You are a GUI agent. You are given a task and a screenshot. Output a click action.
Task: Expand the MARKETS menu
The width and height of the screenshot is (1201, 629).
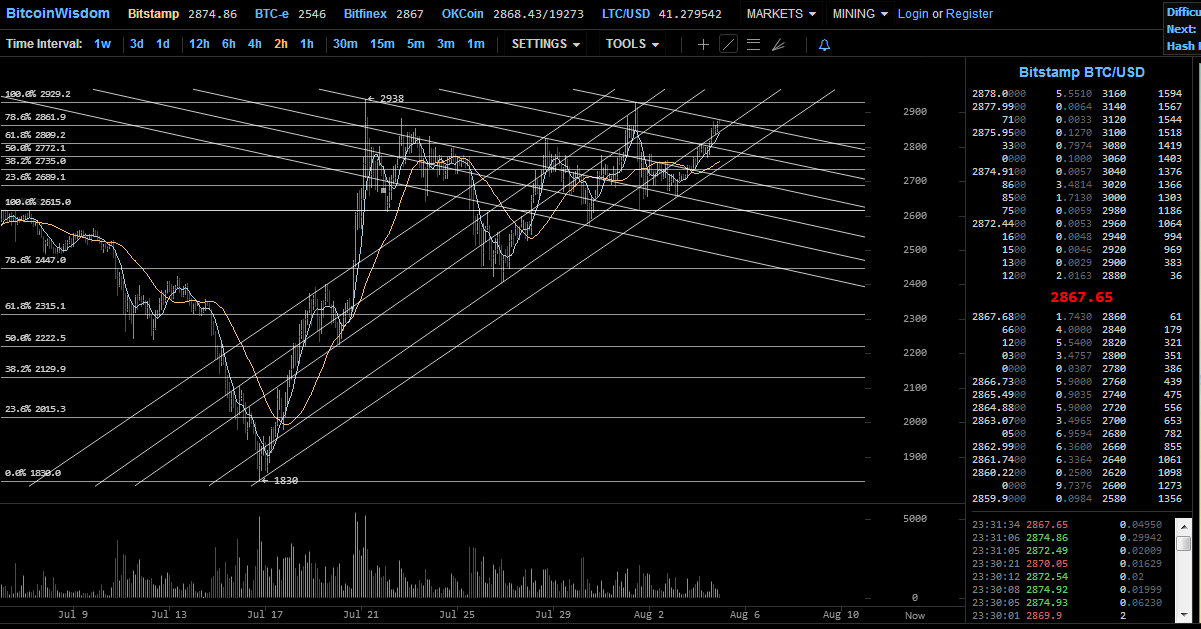tap(781, 14)
